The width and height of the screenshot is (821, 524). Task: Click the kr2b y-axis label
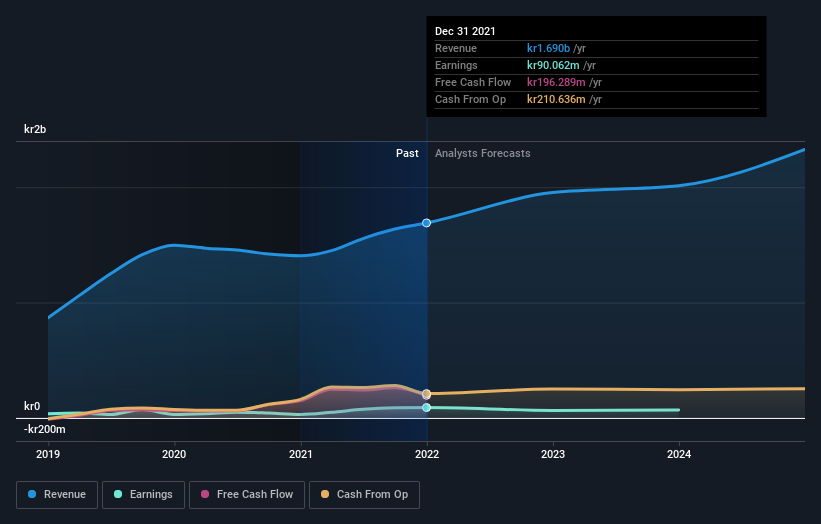click(35, 129)
